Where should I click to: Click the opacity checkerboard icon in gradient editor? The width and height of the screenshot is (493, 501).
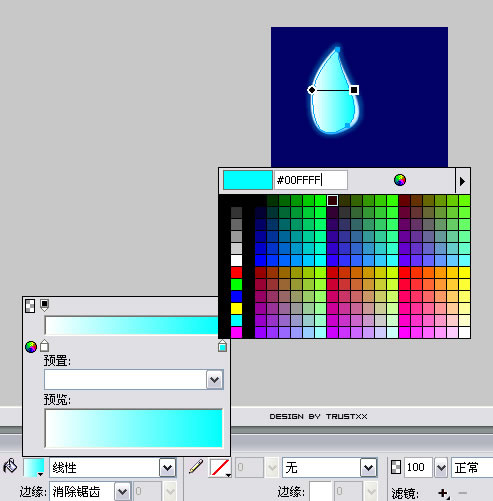30,306
